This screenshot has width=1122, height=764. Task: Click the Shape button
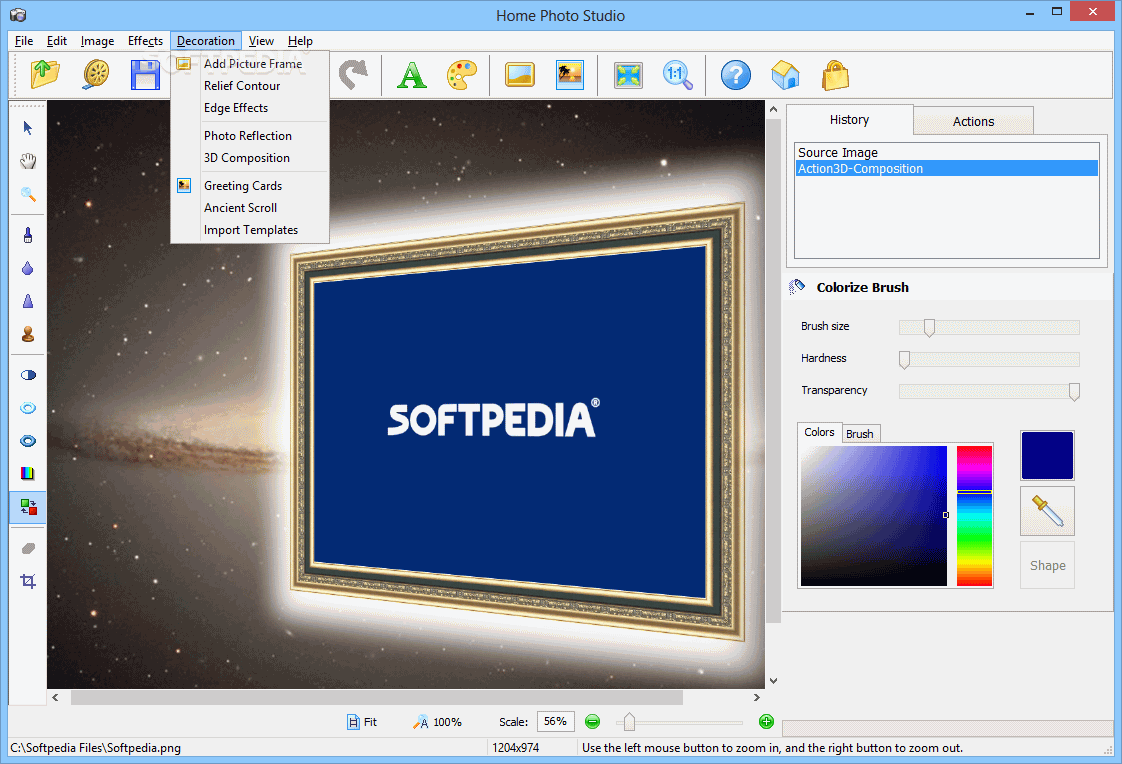(x=1048, y=565)
